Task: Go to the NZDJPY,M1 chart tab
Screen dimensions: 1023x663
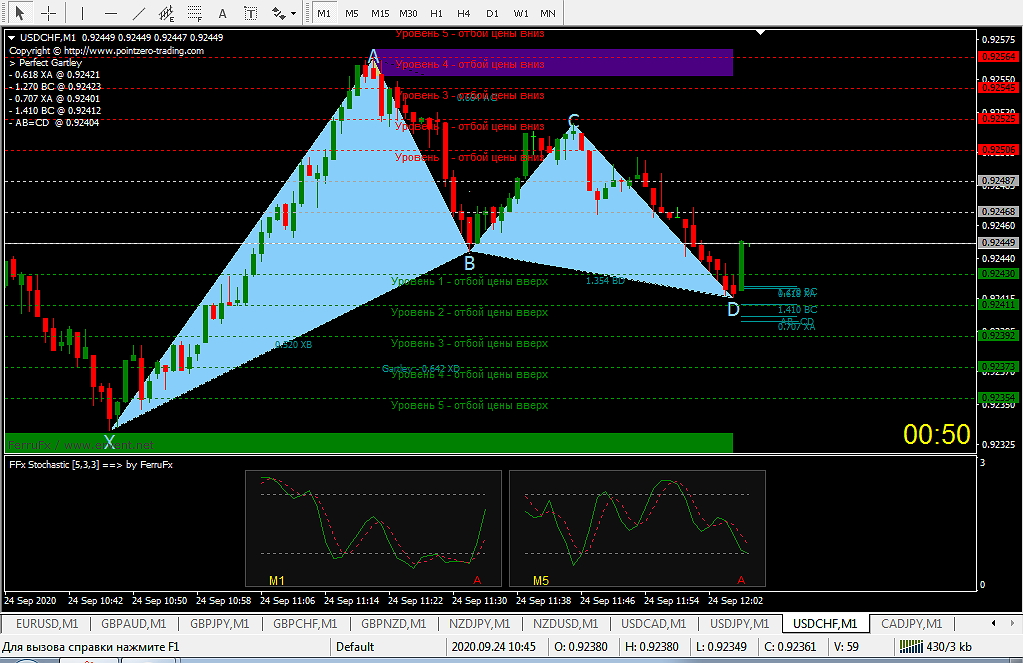Action: pos(480,624)
